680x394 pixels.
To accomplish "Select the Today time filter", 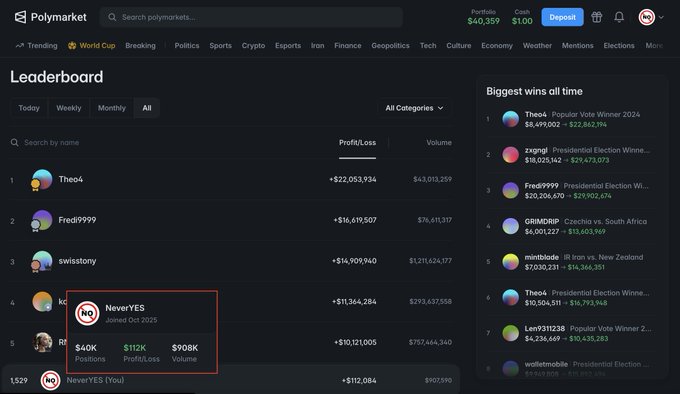I will pyautogui.click(x=29, y=108).
